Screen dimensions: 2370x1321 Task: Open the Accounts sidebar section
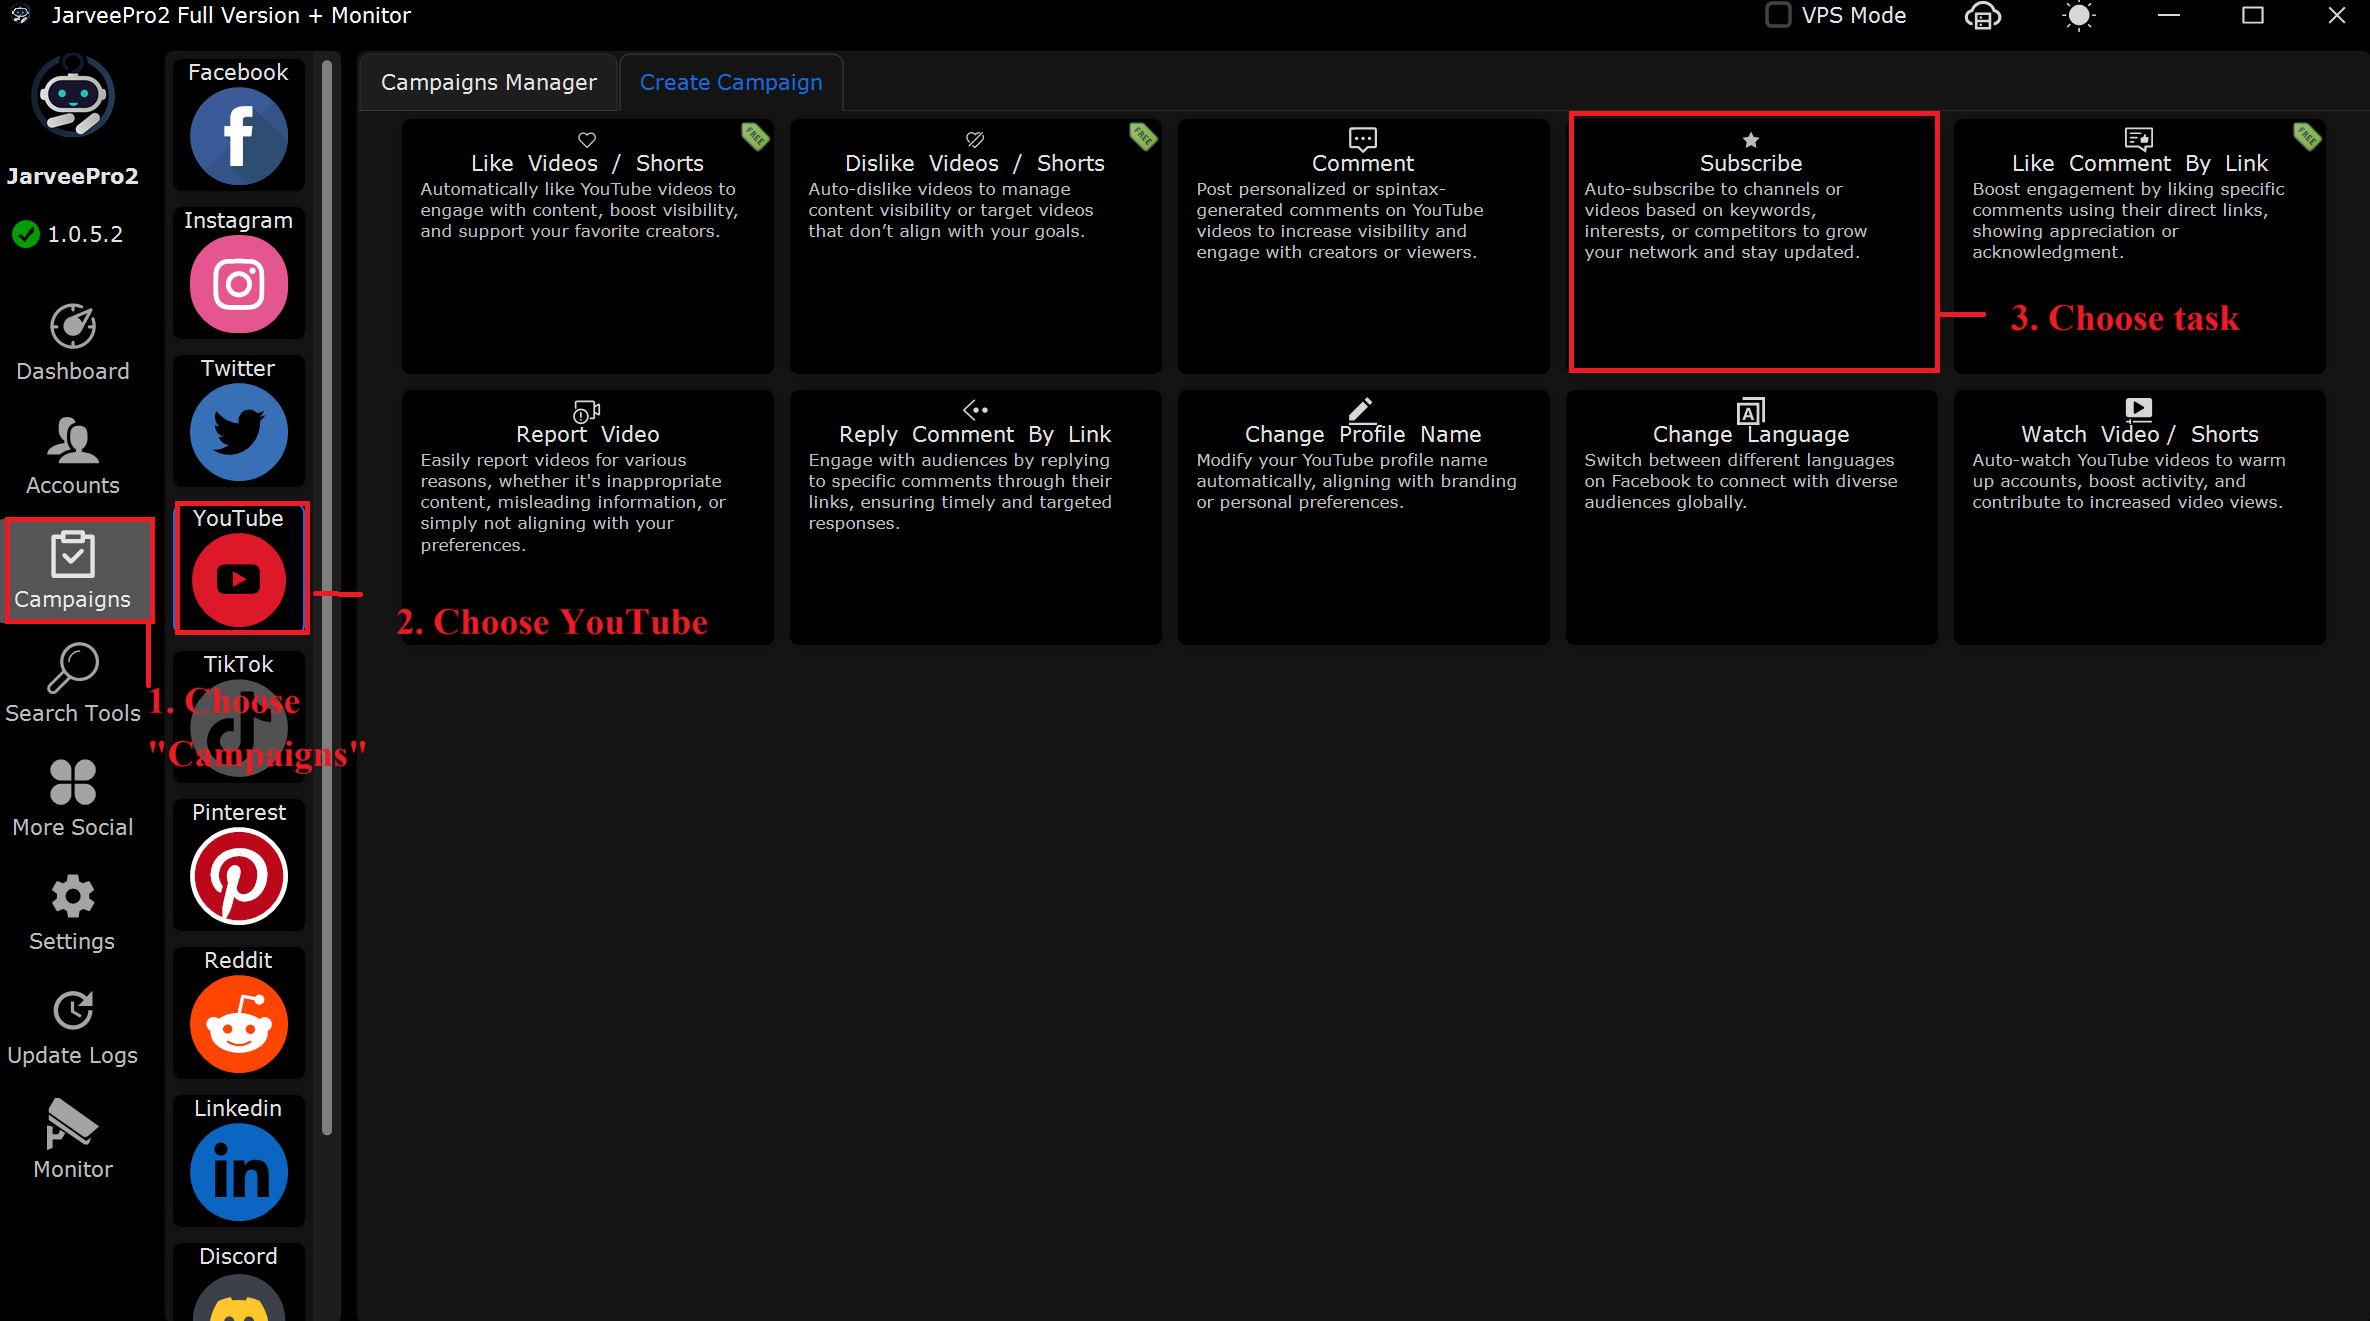pyautogui.click(x=73, y=456)
